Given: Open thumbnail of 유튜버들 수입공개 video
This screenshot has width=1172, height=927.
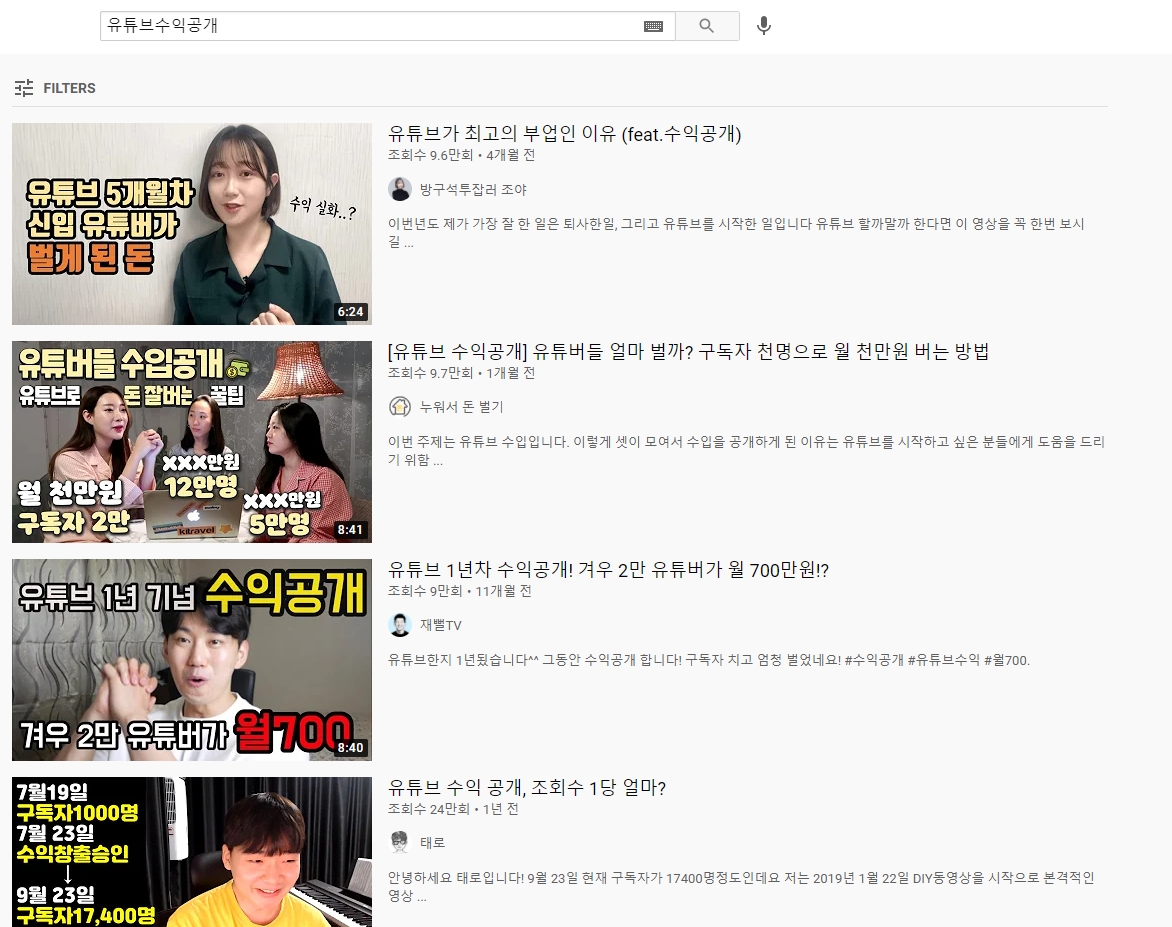Looking at the screenshot, I should (x=192, y=442).
